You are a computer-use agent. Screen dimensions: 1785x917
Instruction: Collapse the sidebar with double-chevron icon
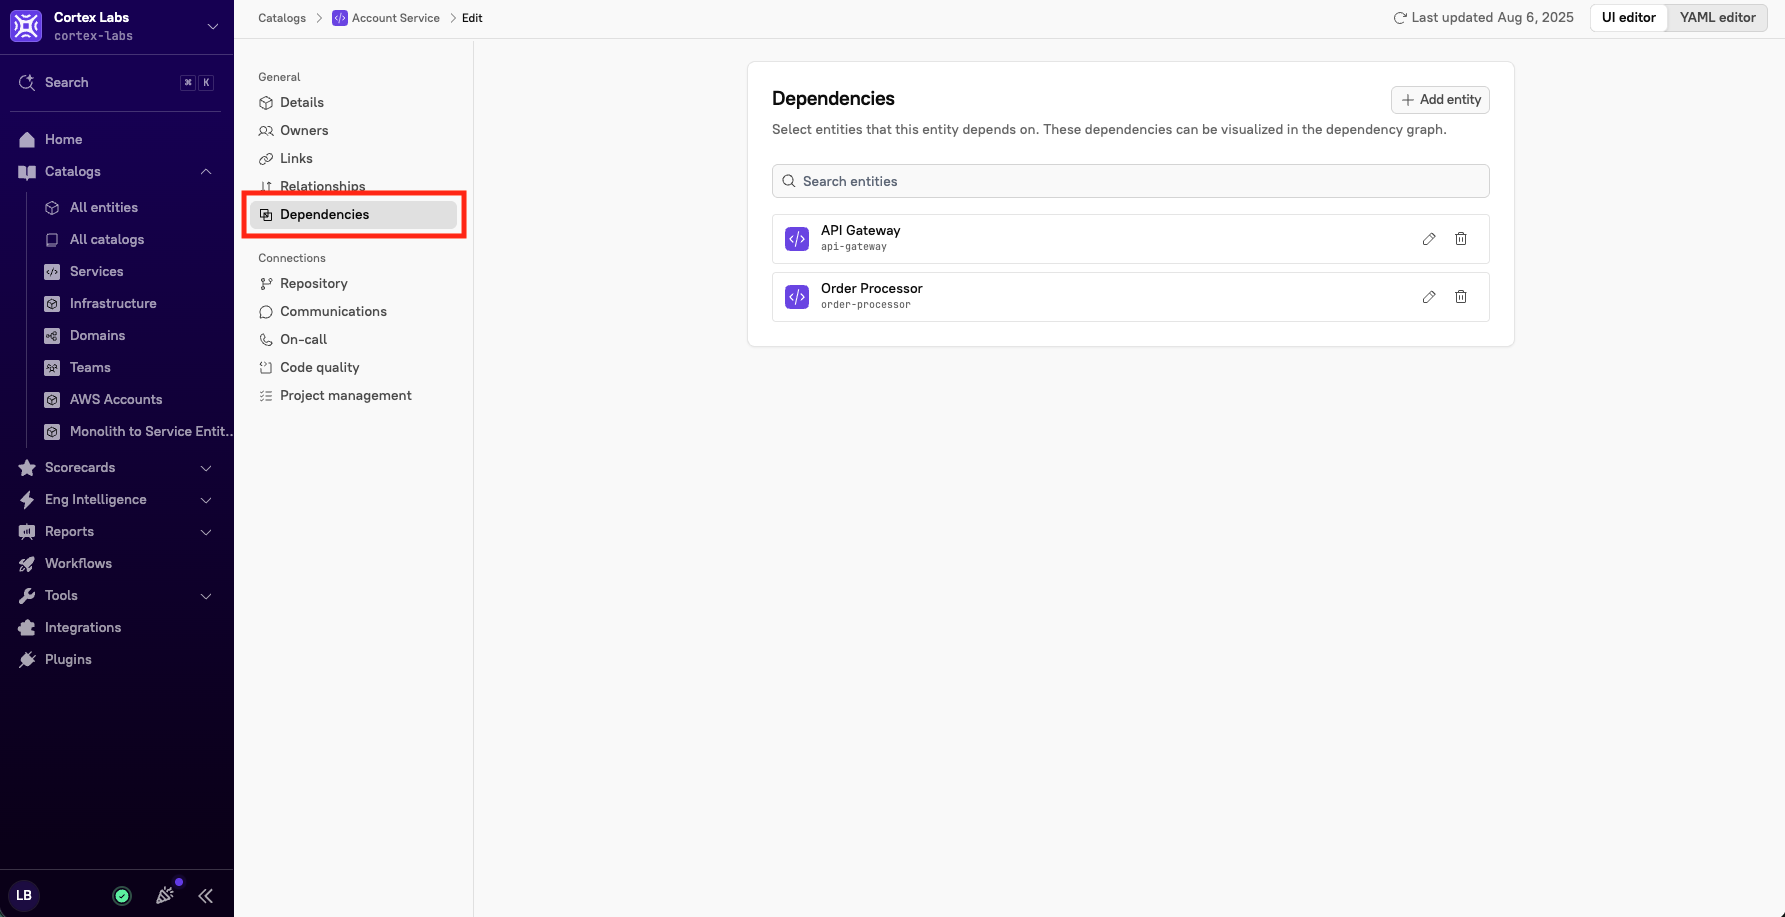206,896
